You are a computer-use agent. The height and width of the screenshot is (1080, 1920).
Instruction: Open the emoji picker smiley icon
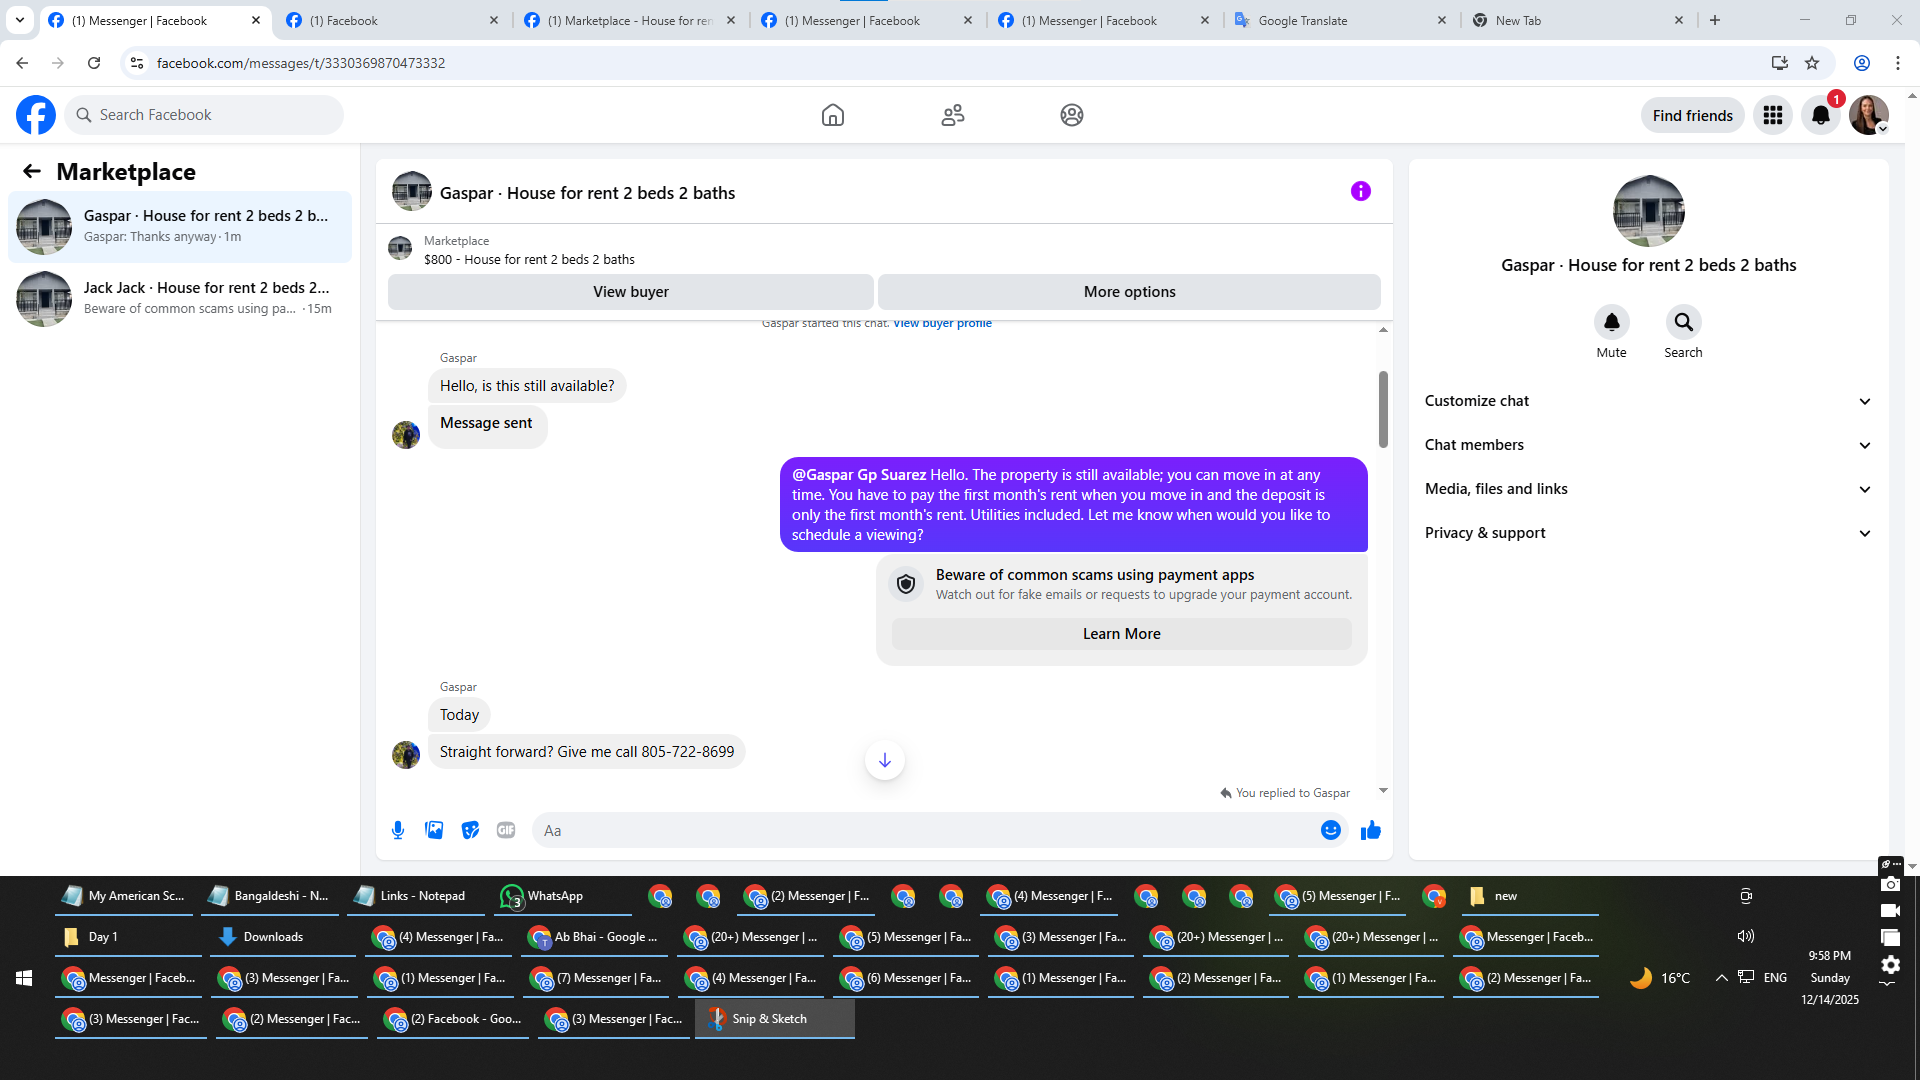pos(1330,830)
